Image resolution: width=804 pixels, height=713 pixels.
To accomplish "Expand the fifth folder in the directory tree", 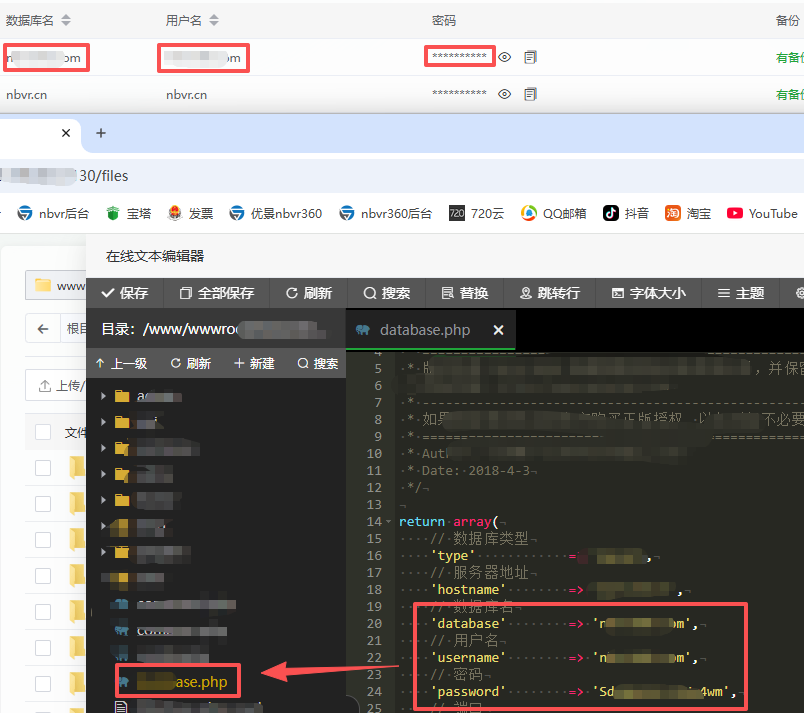I will 103,500.
